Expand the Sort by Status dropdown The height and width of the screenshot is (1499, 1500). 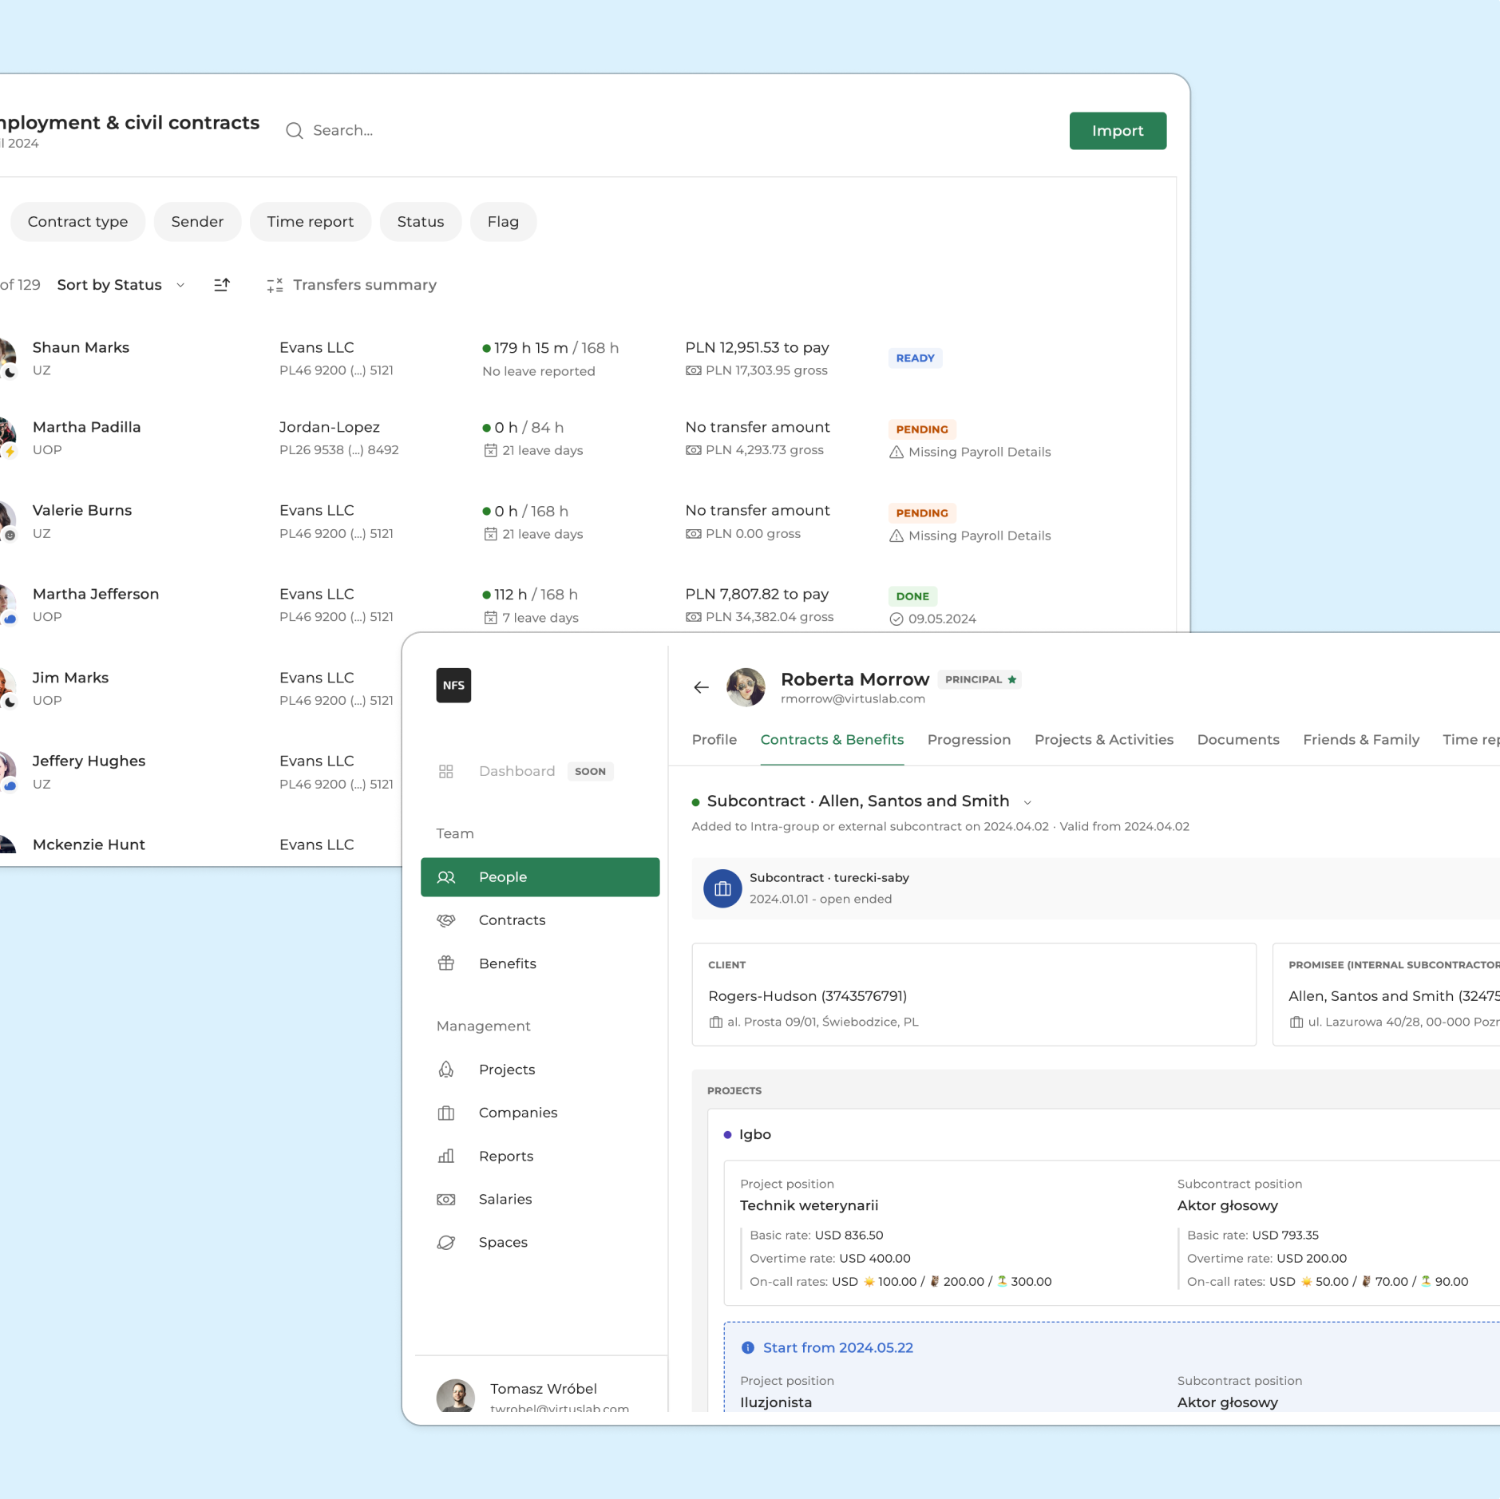121,285
